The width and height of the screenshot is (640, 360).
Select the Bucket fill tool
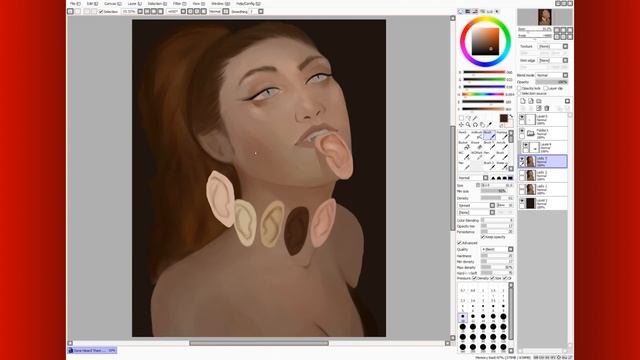[x=464, y=146]
